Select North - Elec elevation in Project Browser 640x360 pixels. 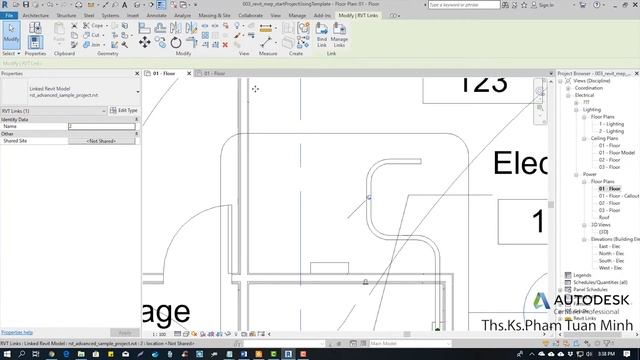[611, 253]
